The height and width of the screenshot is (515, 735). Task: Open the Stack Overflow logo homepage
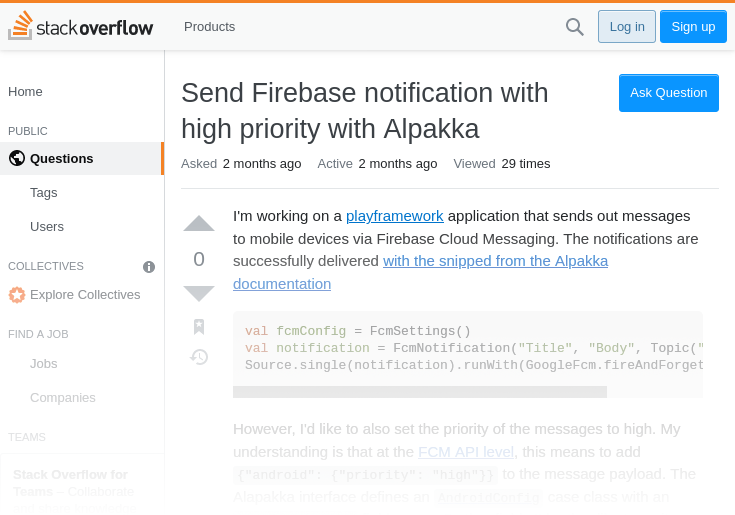coord(81,26)
